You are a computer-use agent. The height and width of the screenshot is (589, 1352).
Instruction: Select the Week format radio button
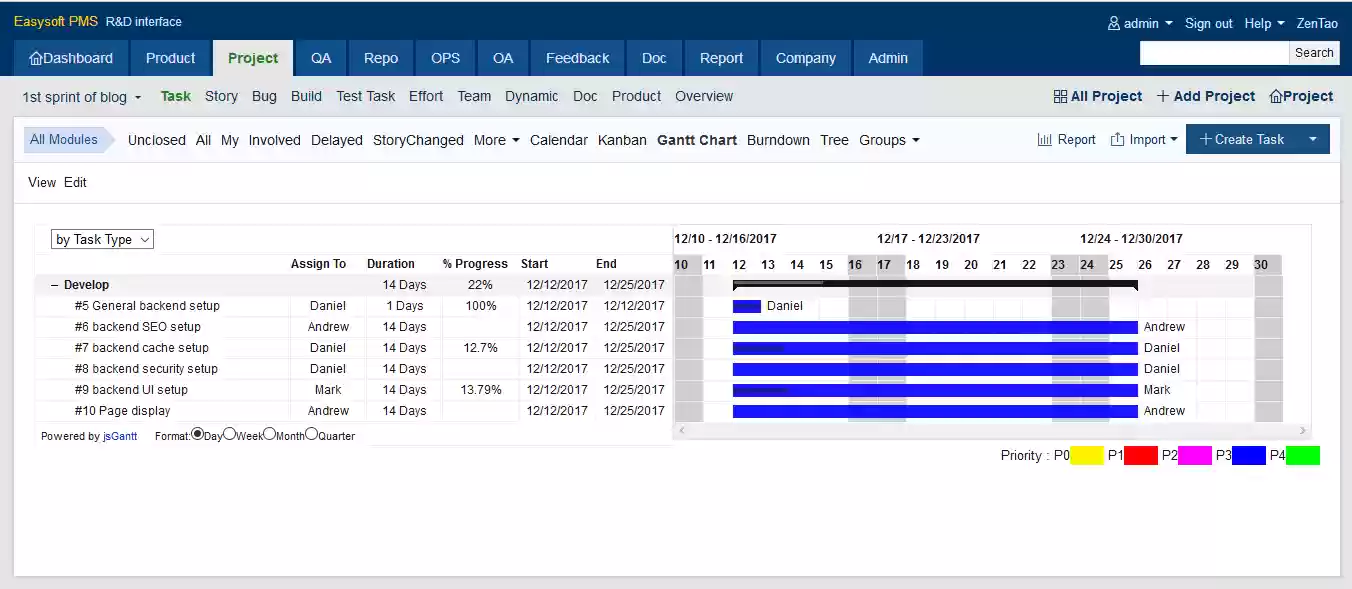pyautogui.click(x=230, y=434)
